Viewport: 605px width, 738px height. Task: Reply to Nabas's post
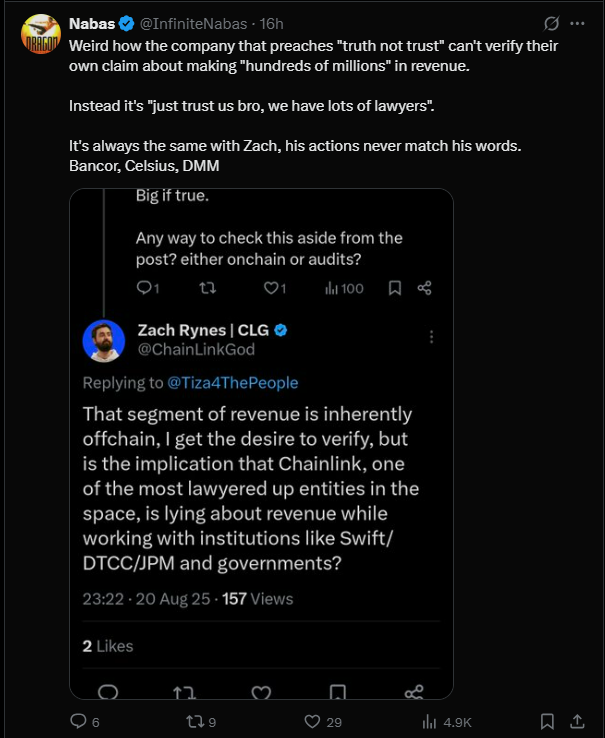79,721
